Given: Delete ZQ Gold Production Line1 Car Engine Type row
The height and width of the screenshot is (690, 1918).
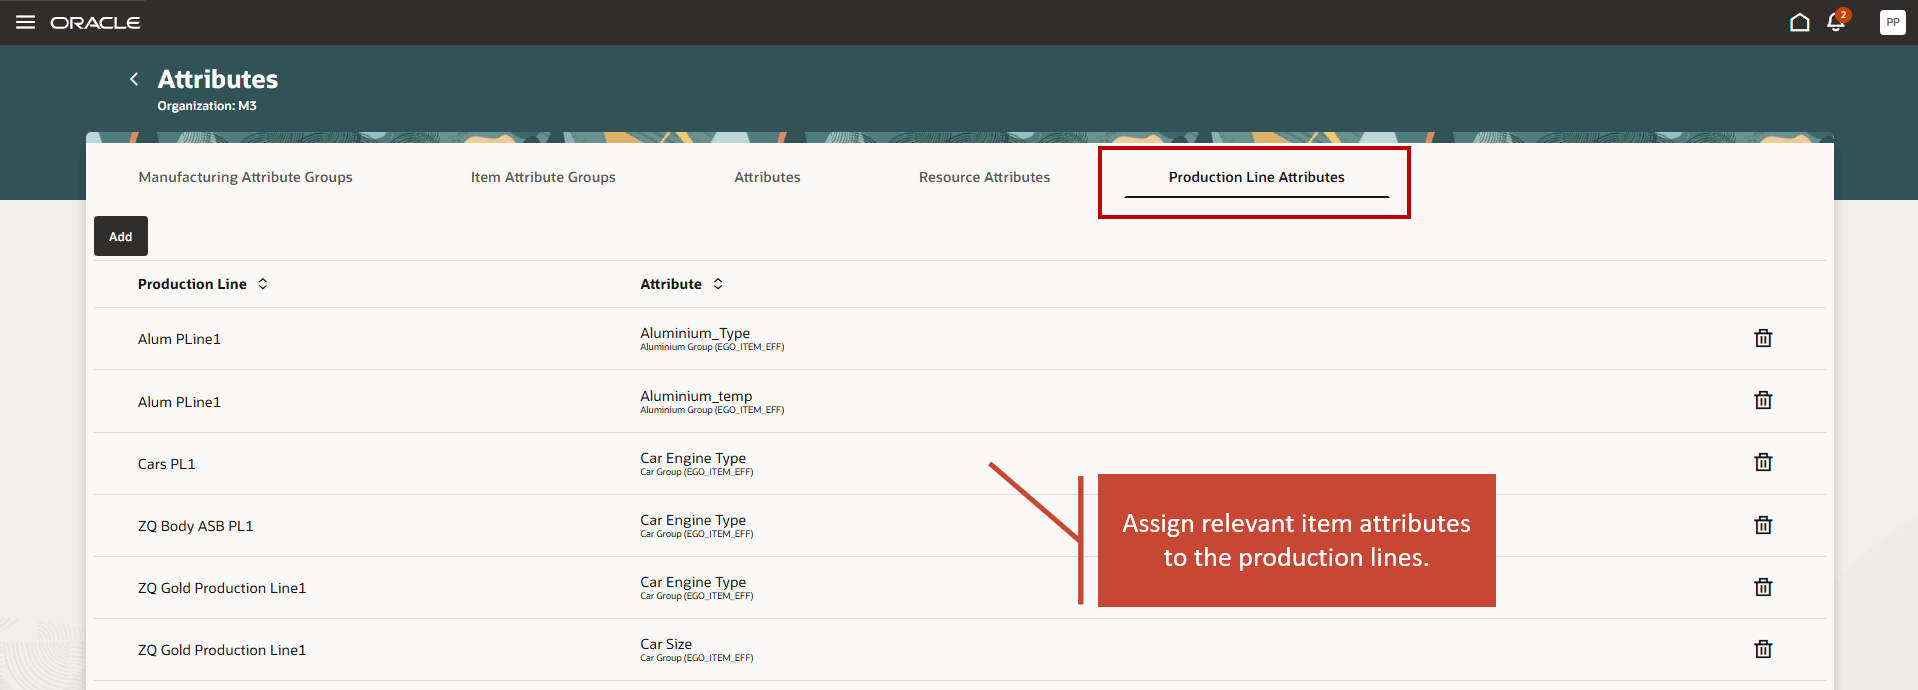Looking at the screenshot, I should tap(1763, 587).
